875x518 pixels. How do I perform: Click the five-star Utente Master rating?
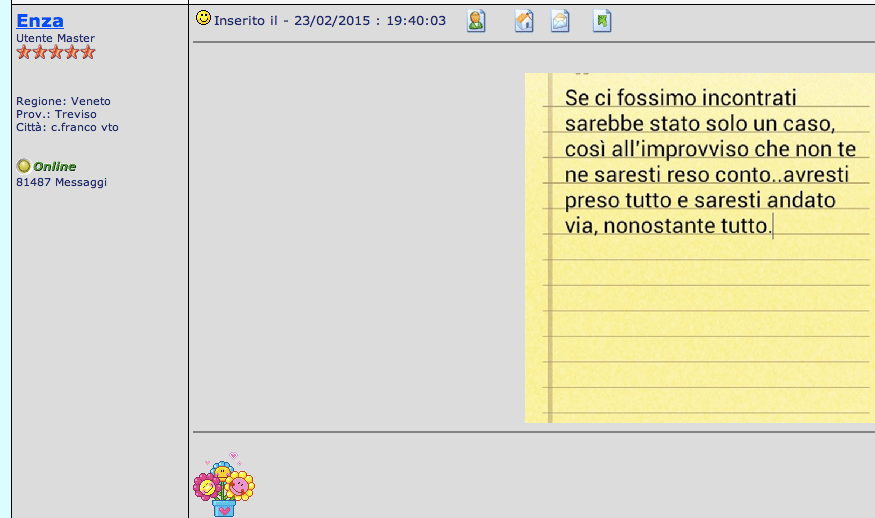click(x=56, y=52)
